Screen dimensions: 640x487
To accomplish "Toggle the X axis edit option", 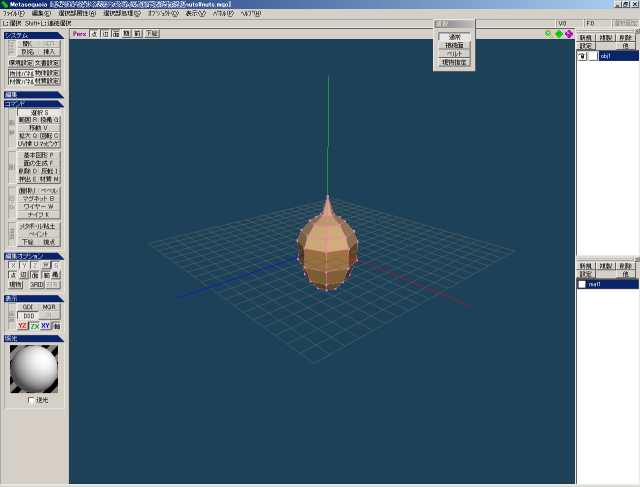I will pos(13,265).
